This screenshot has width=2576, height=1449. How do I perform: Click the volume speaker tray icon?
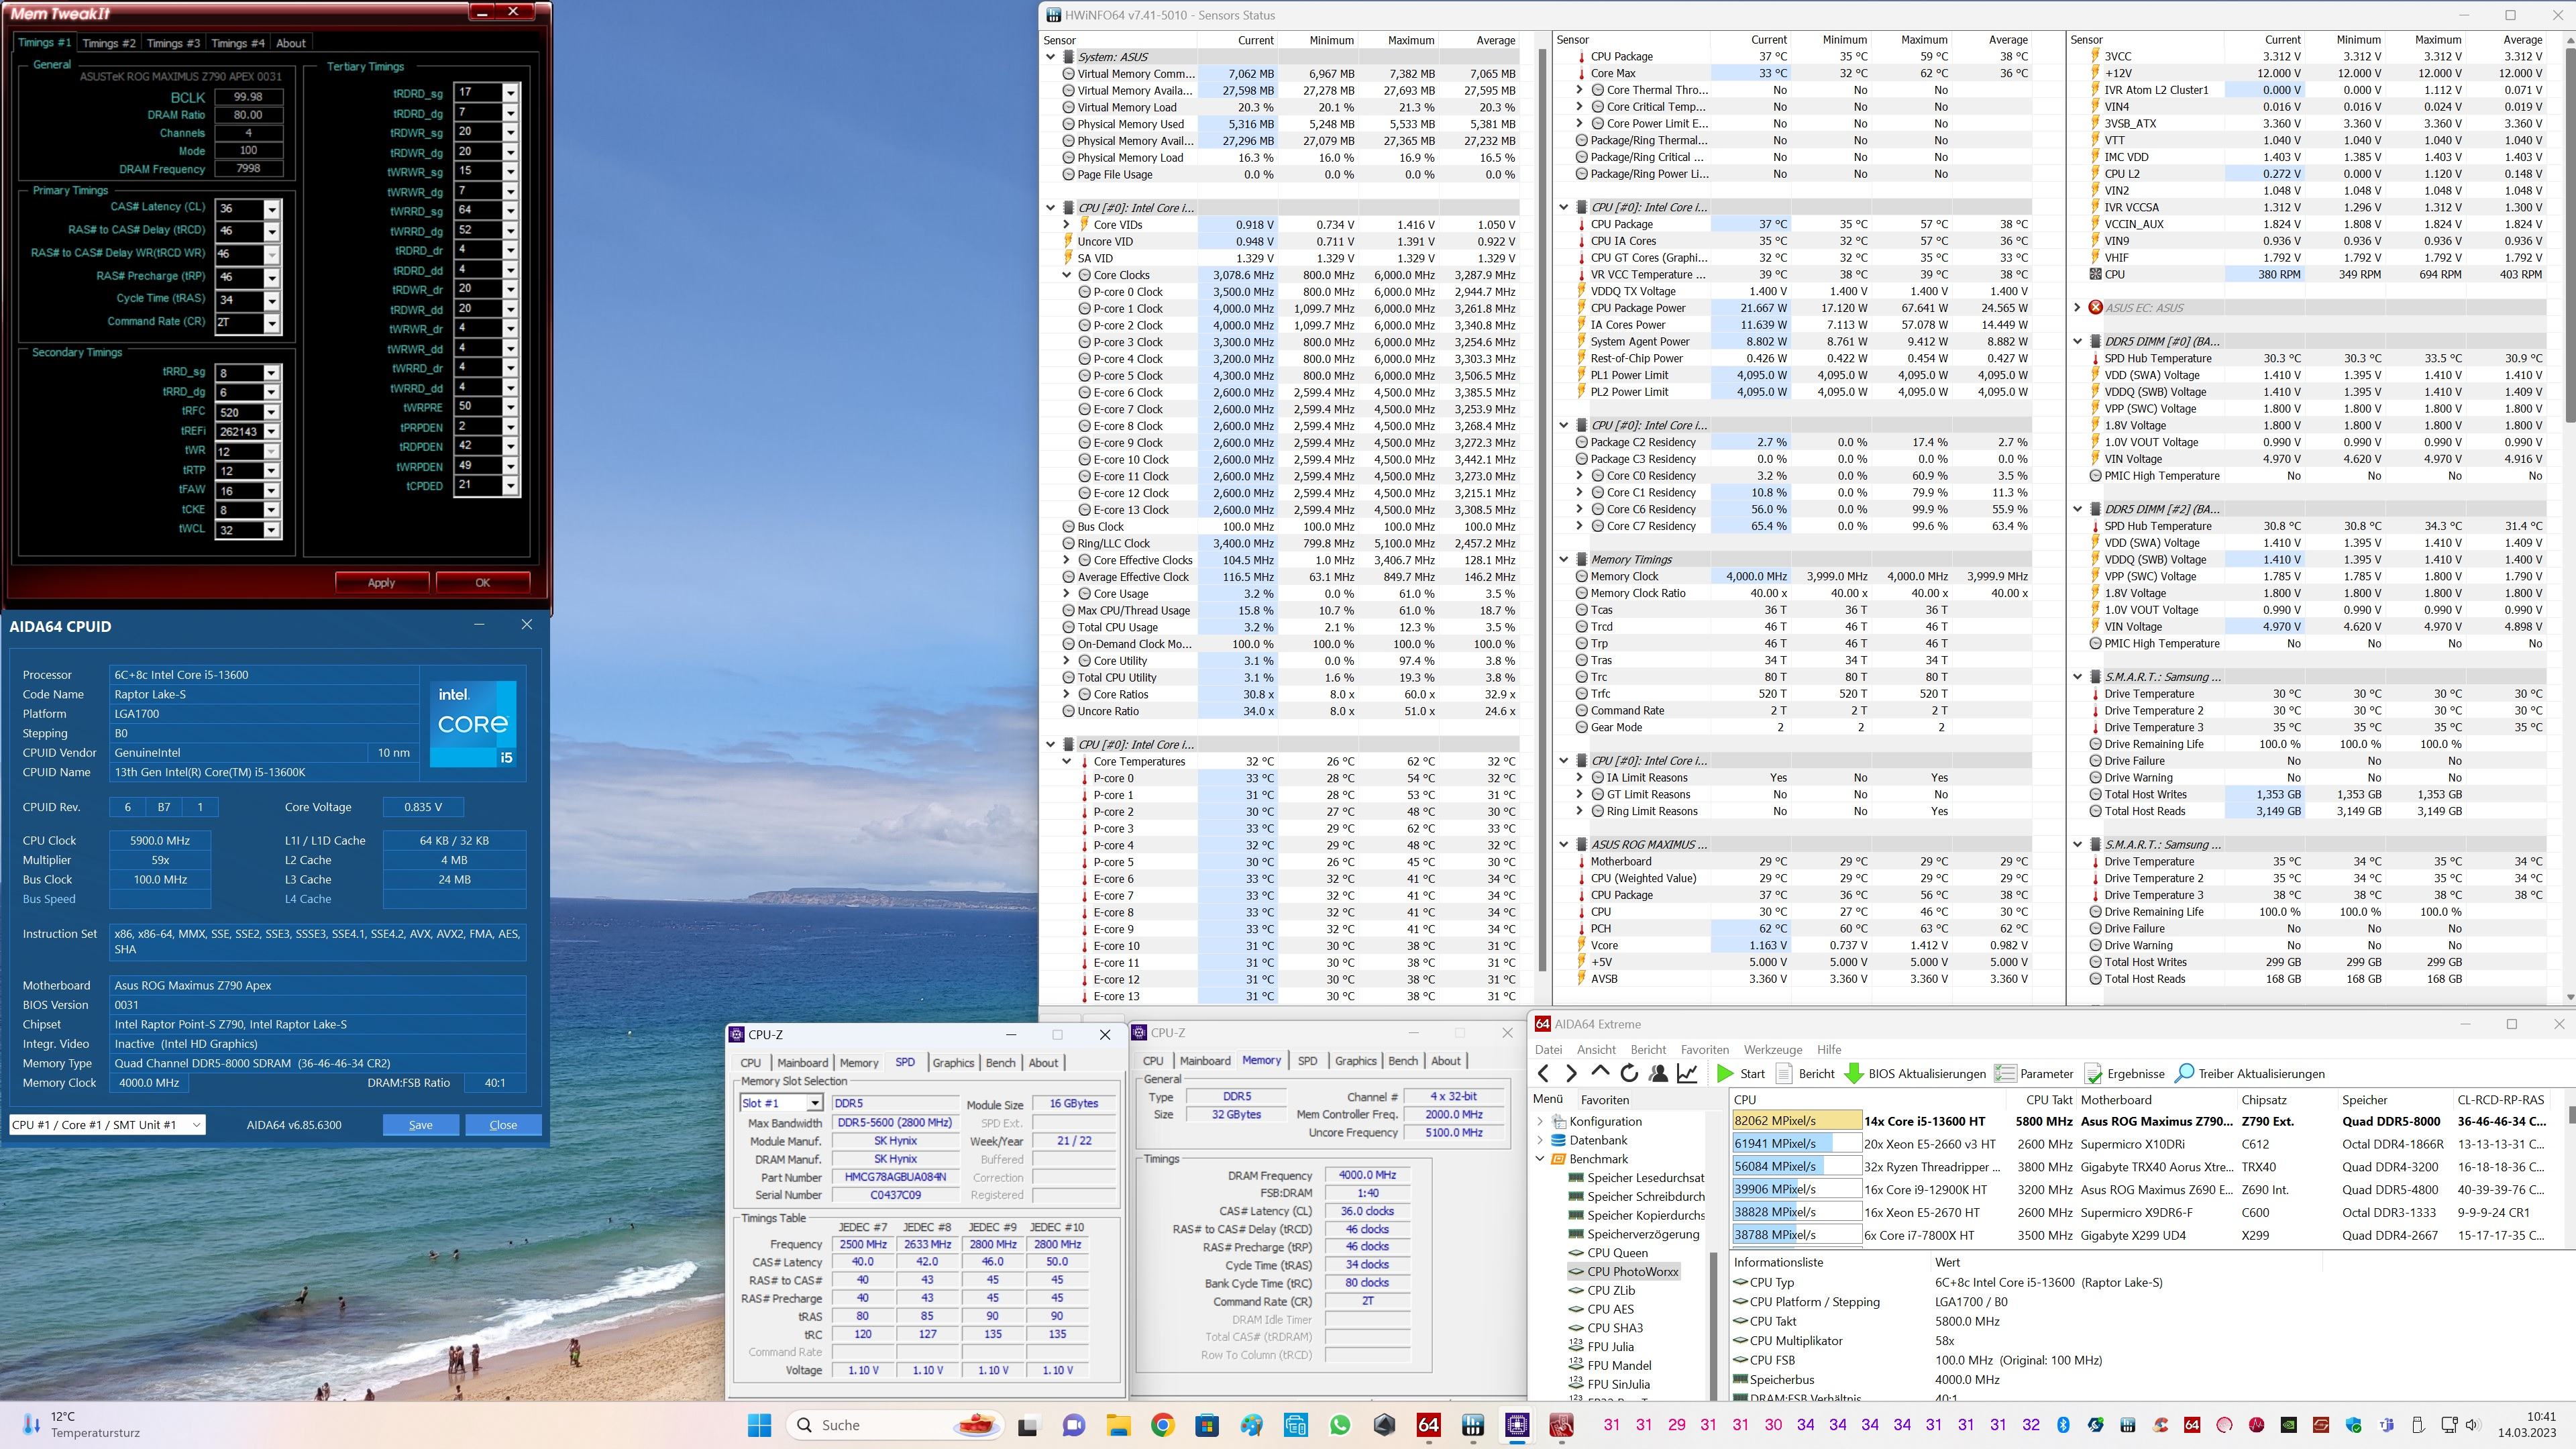(2473, 1425)
